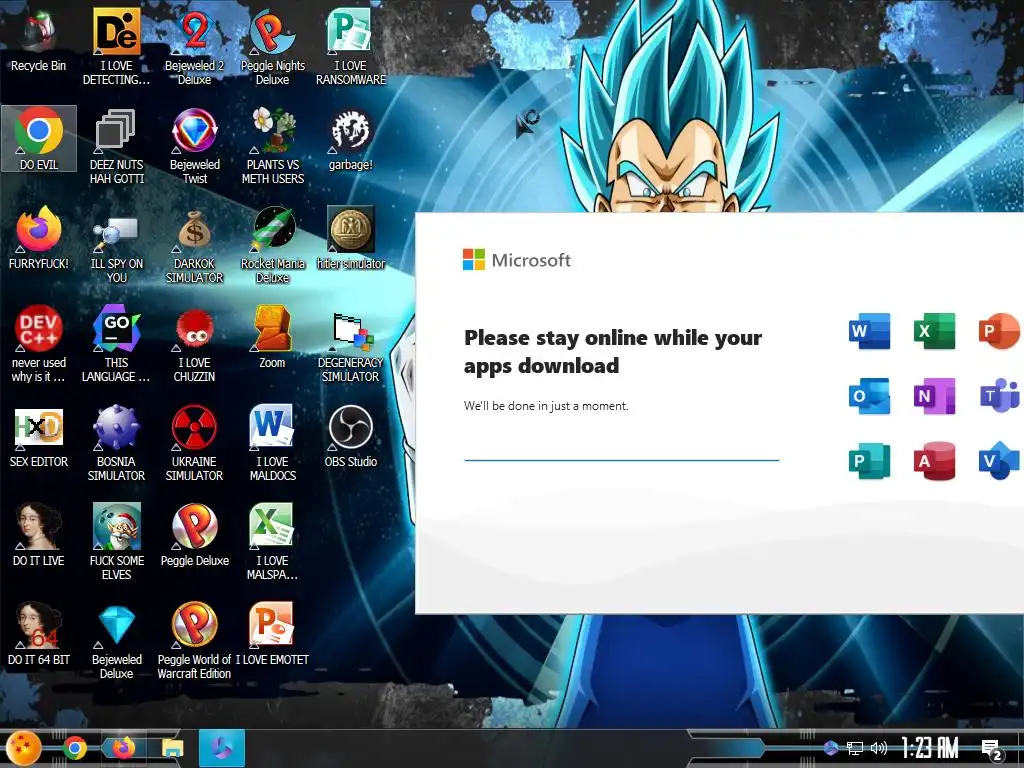Click the Teams icon in Office installer
Viewport: 1024px width, 768px height.
999,396
